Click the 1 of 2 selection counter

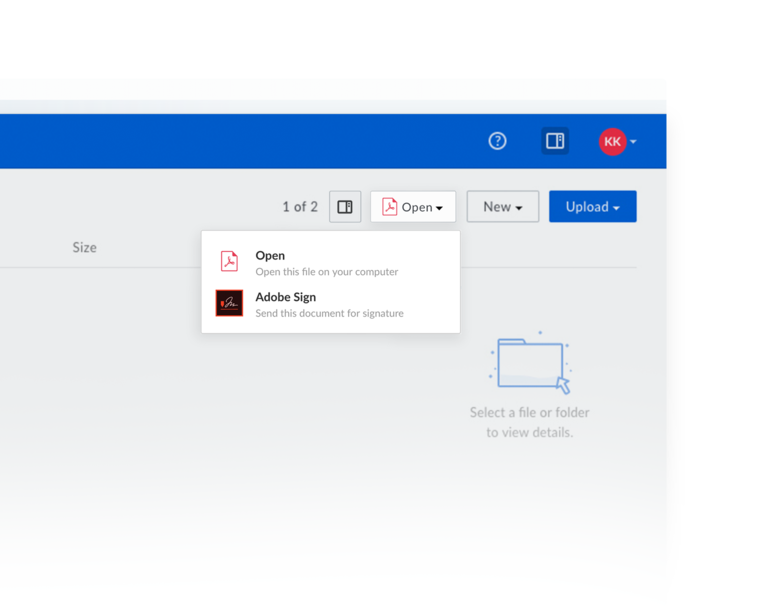[x=299, y=207]
